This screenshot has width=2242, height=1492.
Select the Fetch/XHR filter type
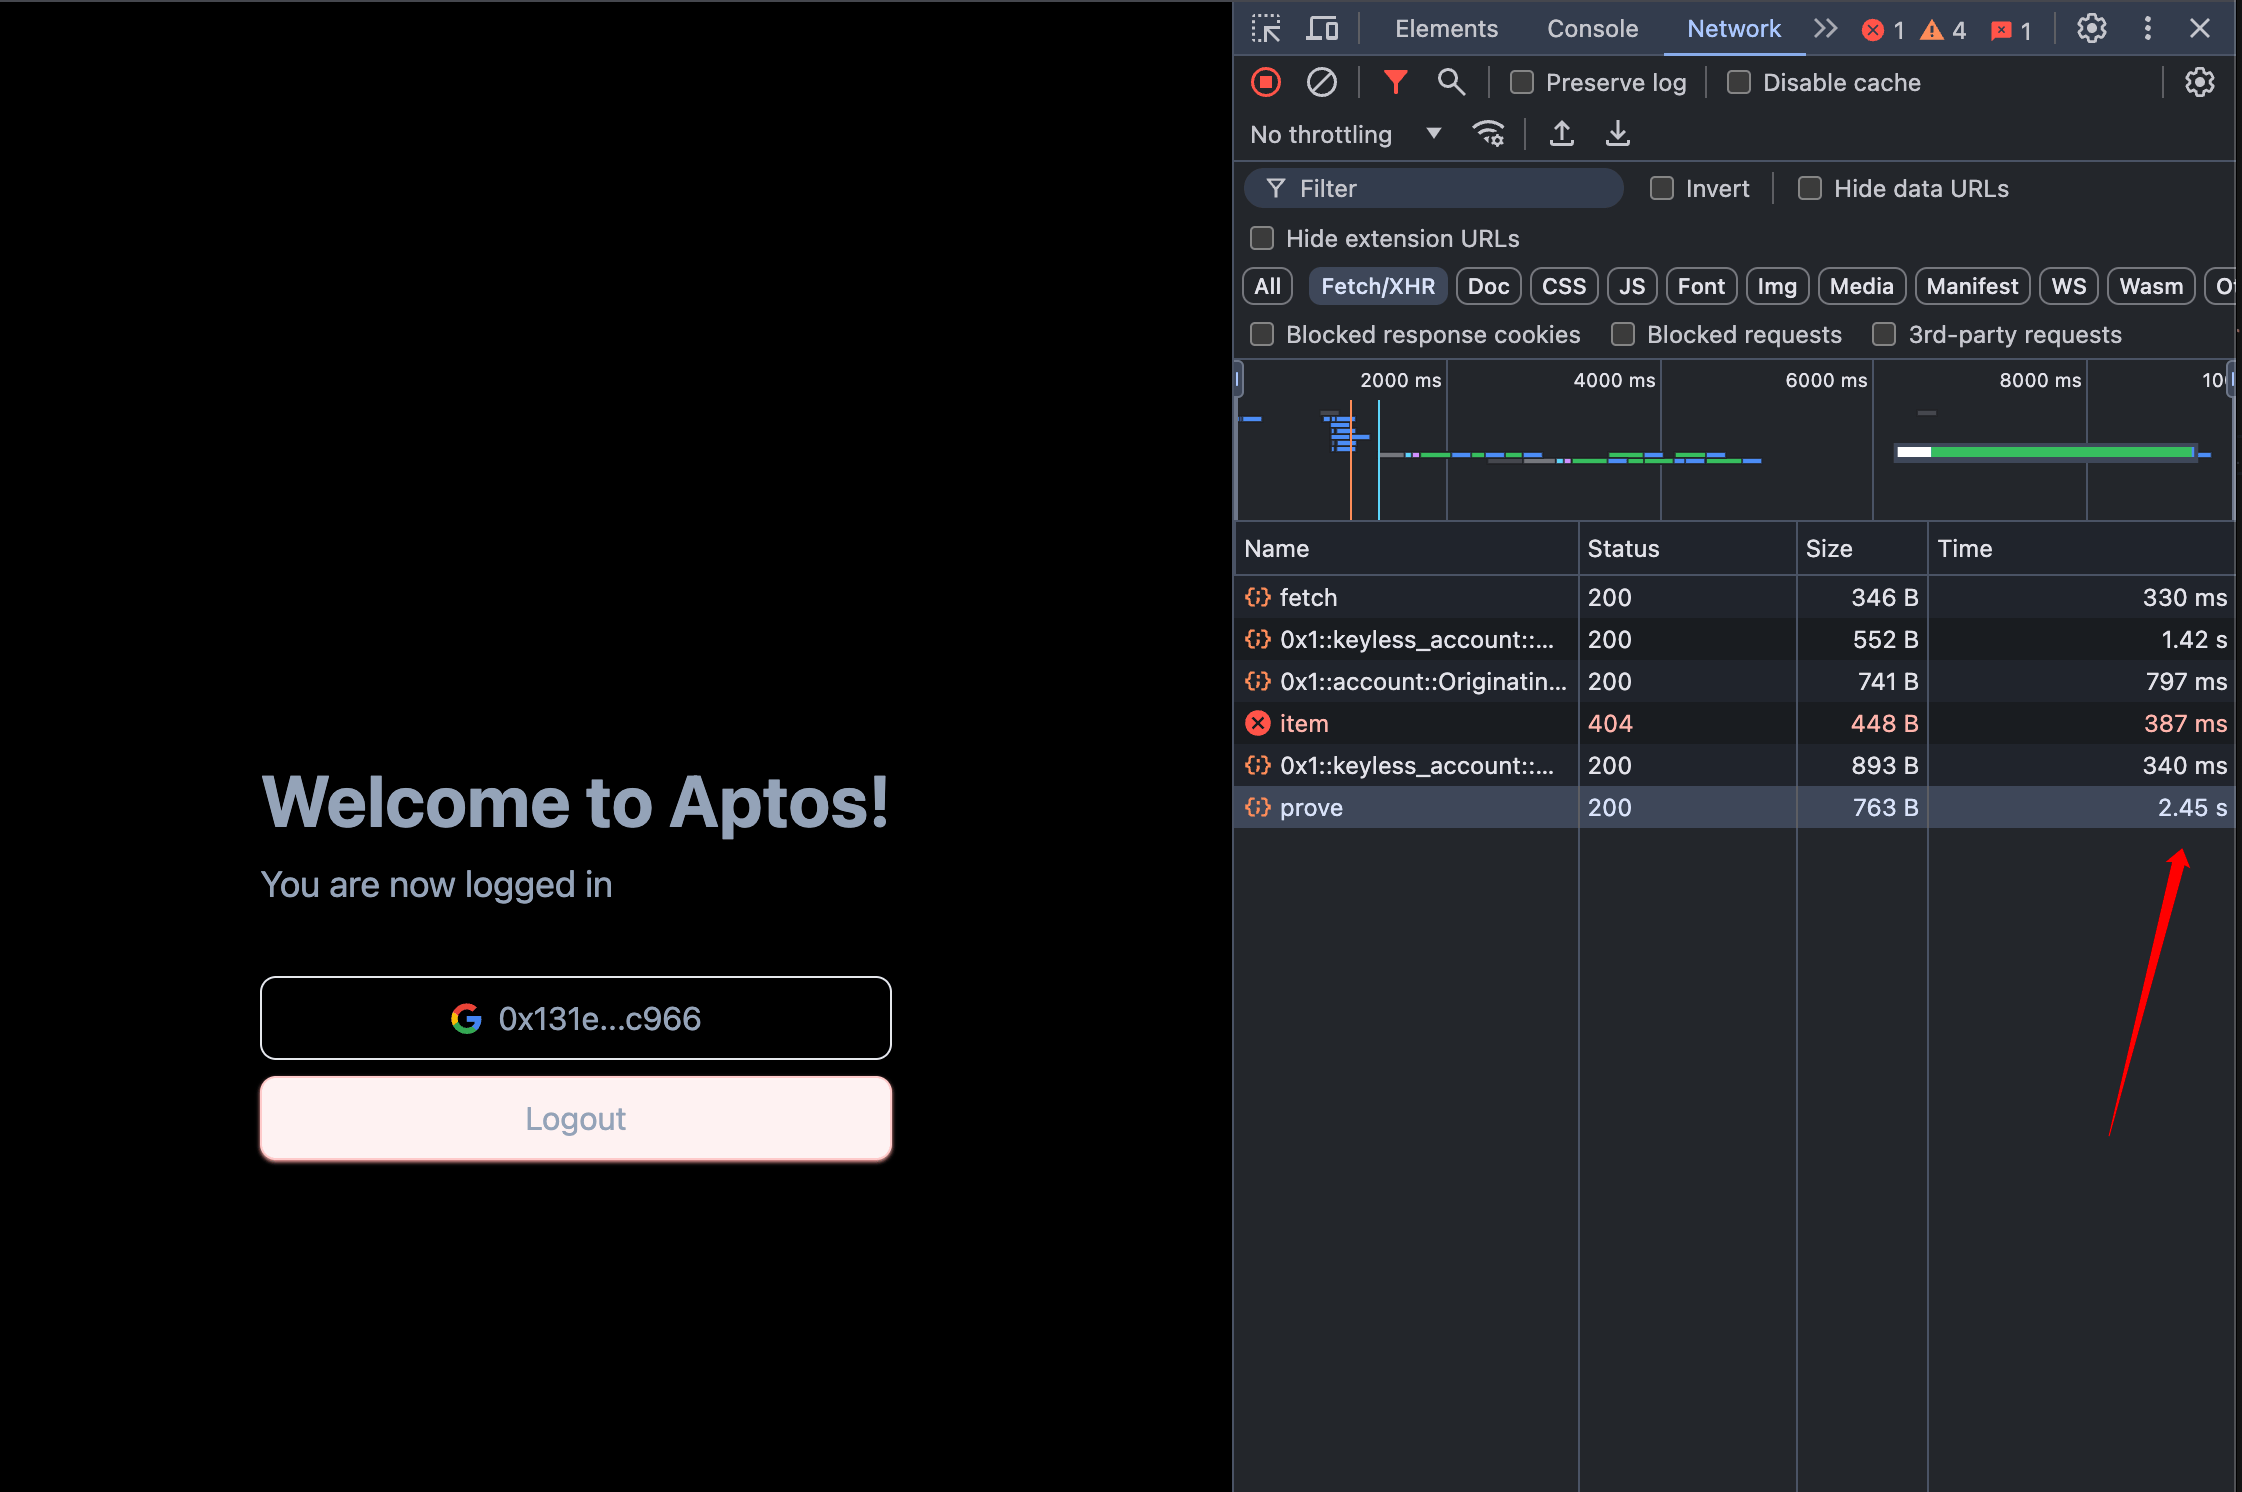coord(1378,286)
